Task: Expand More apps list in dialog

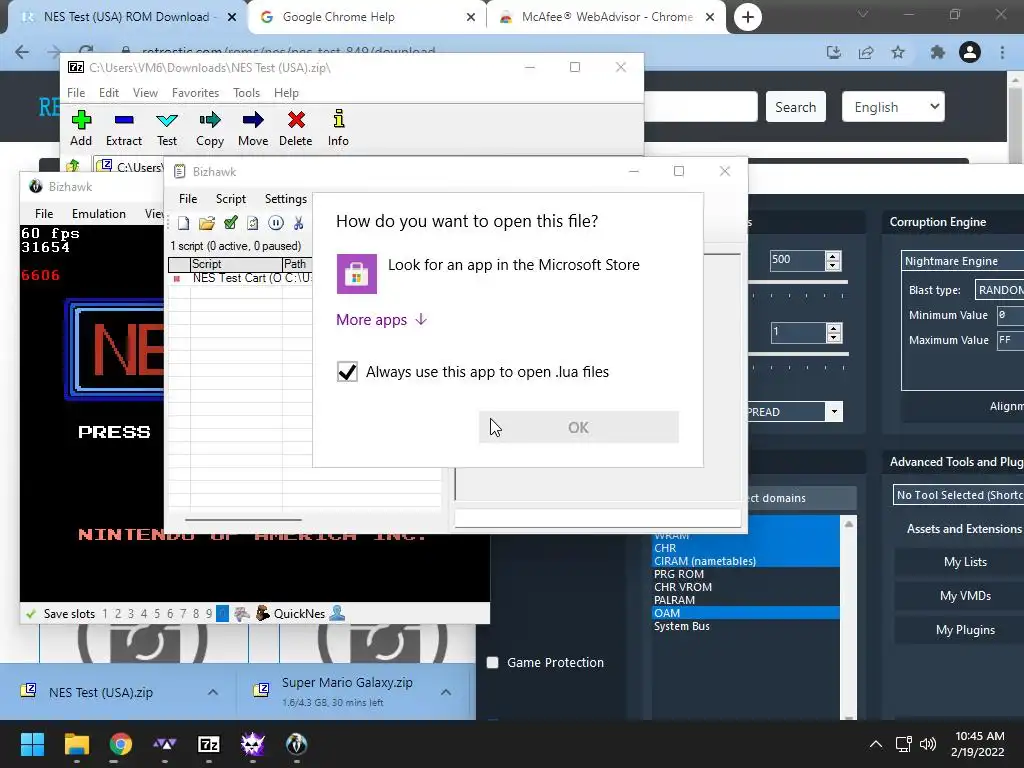Action: pos(381,319)
